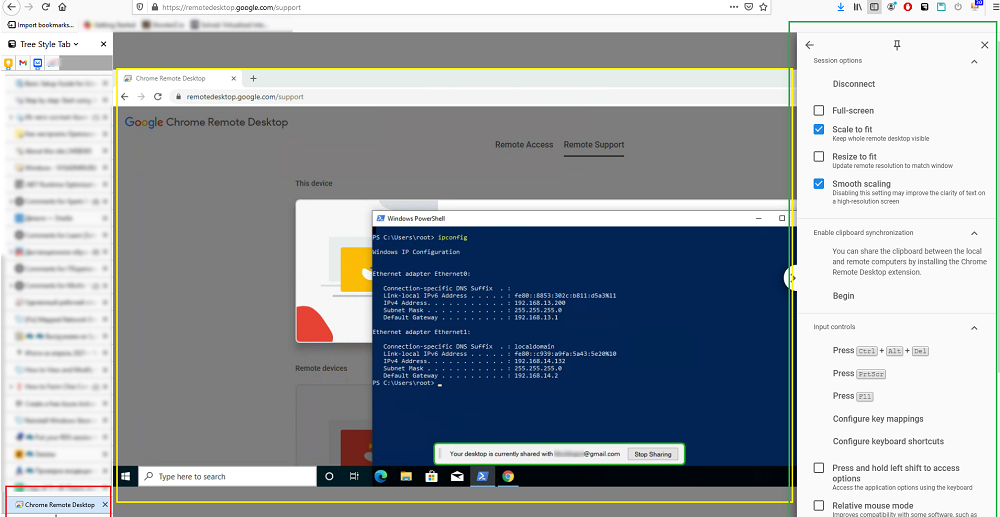The height and width of the screenshot is (517, 1000).
Task: Pin the session options panel
Action: tap(897, 45)
